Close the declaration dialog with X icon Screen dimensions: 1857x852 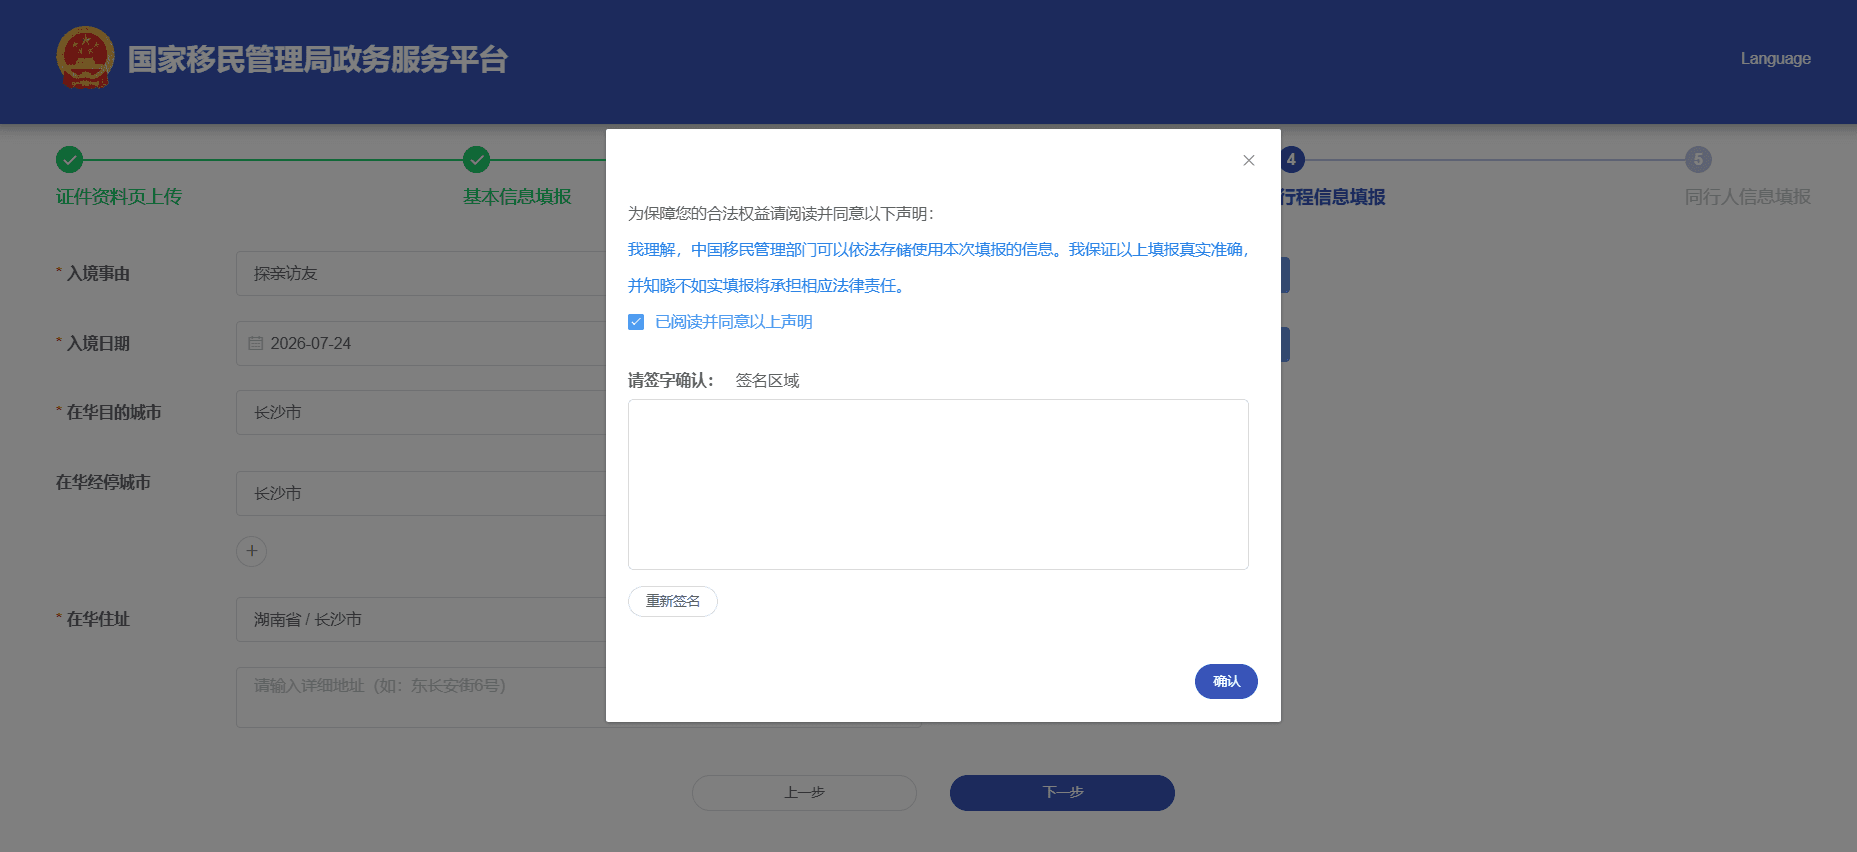point(1248,160)
